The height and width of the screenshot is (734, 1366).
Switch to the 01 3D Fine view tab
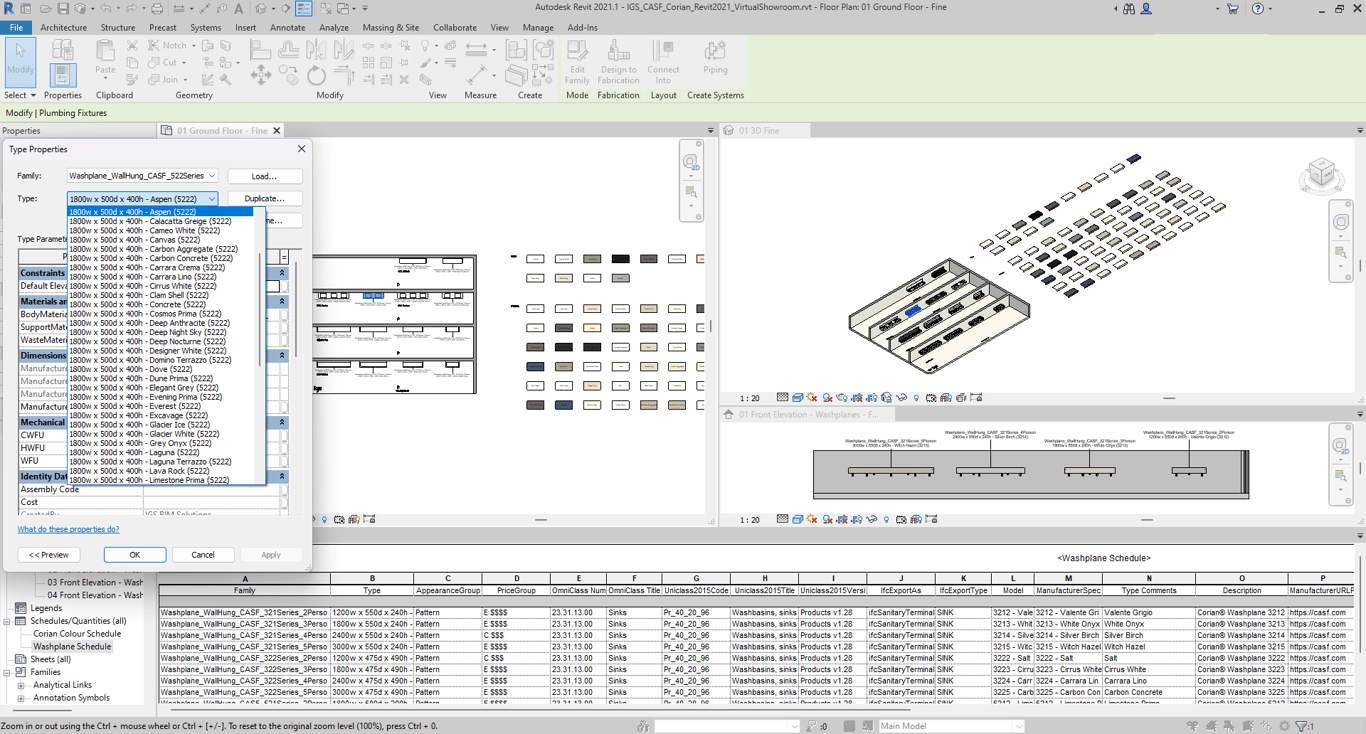tap(758, 131)
